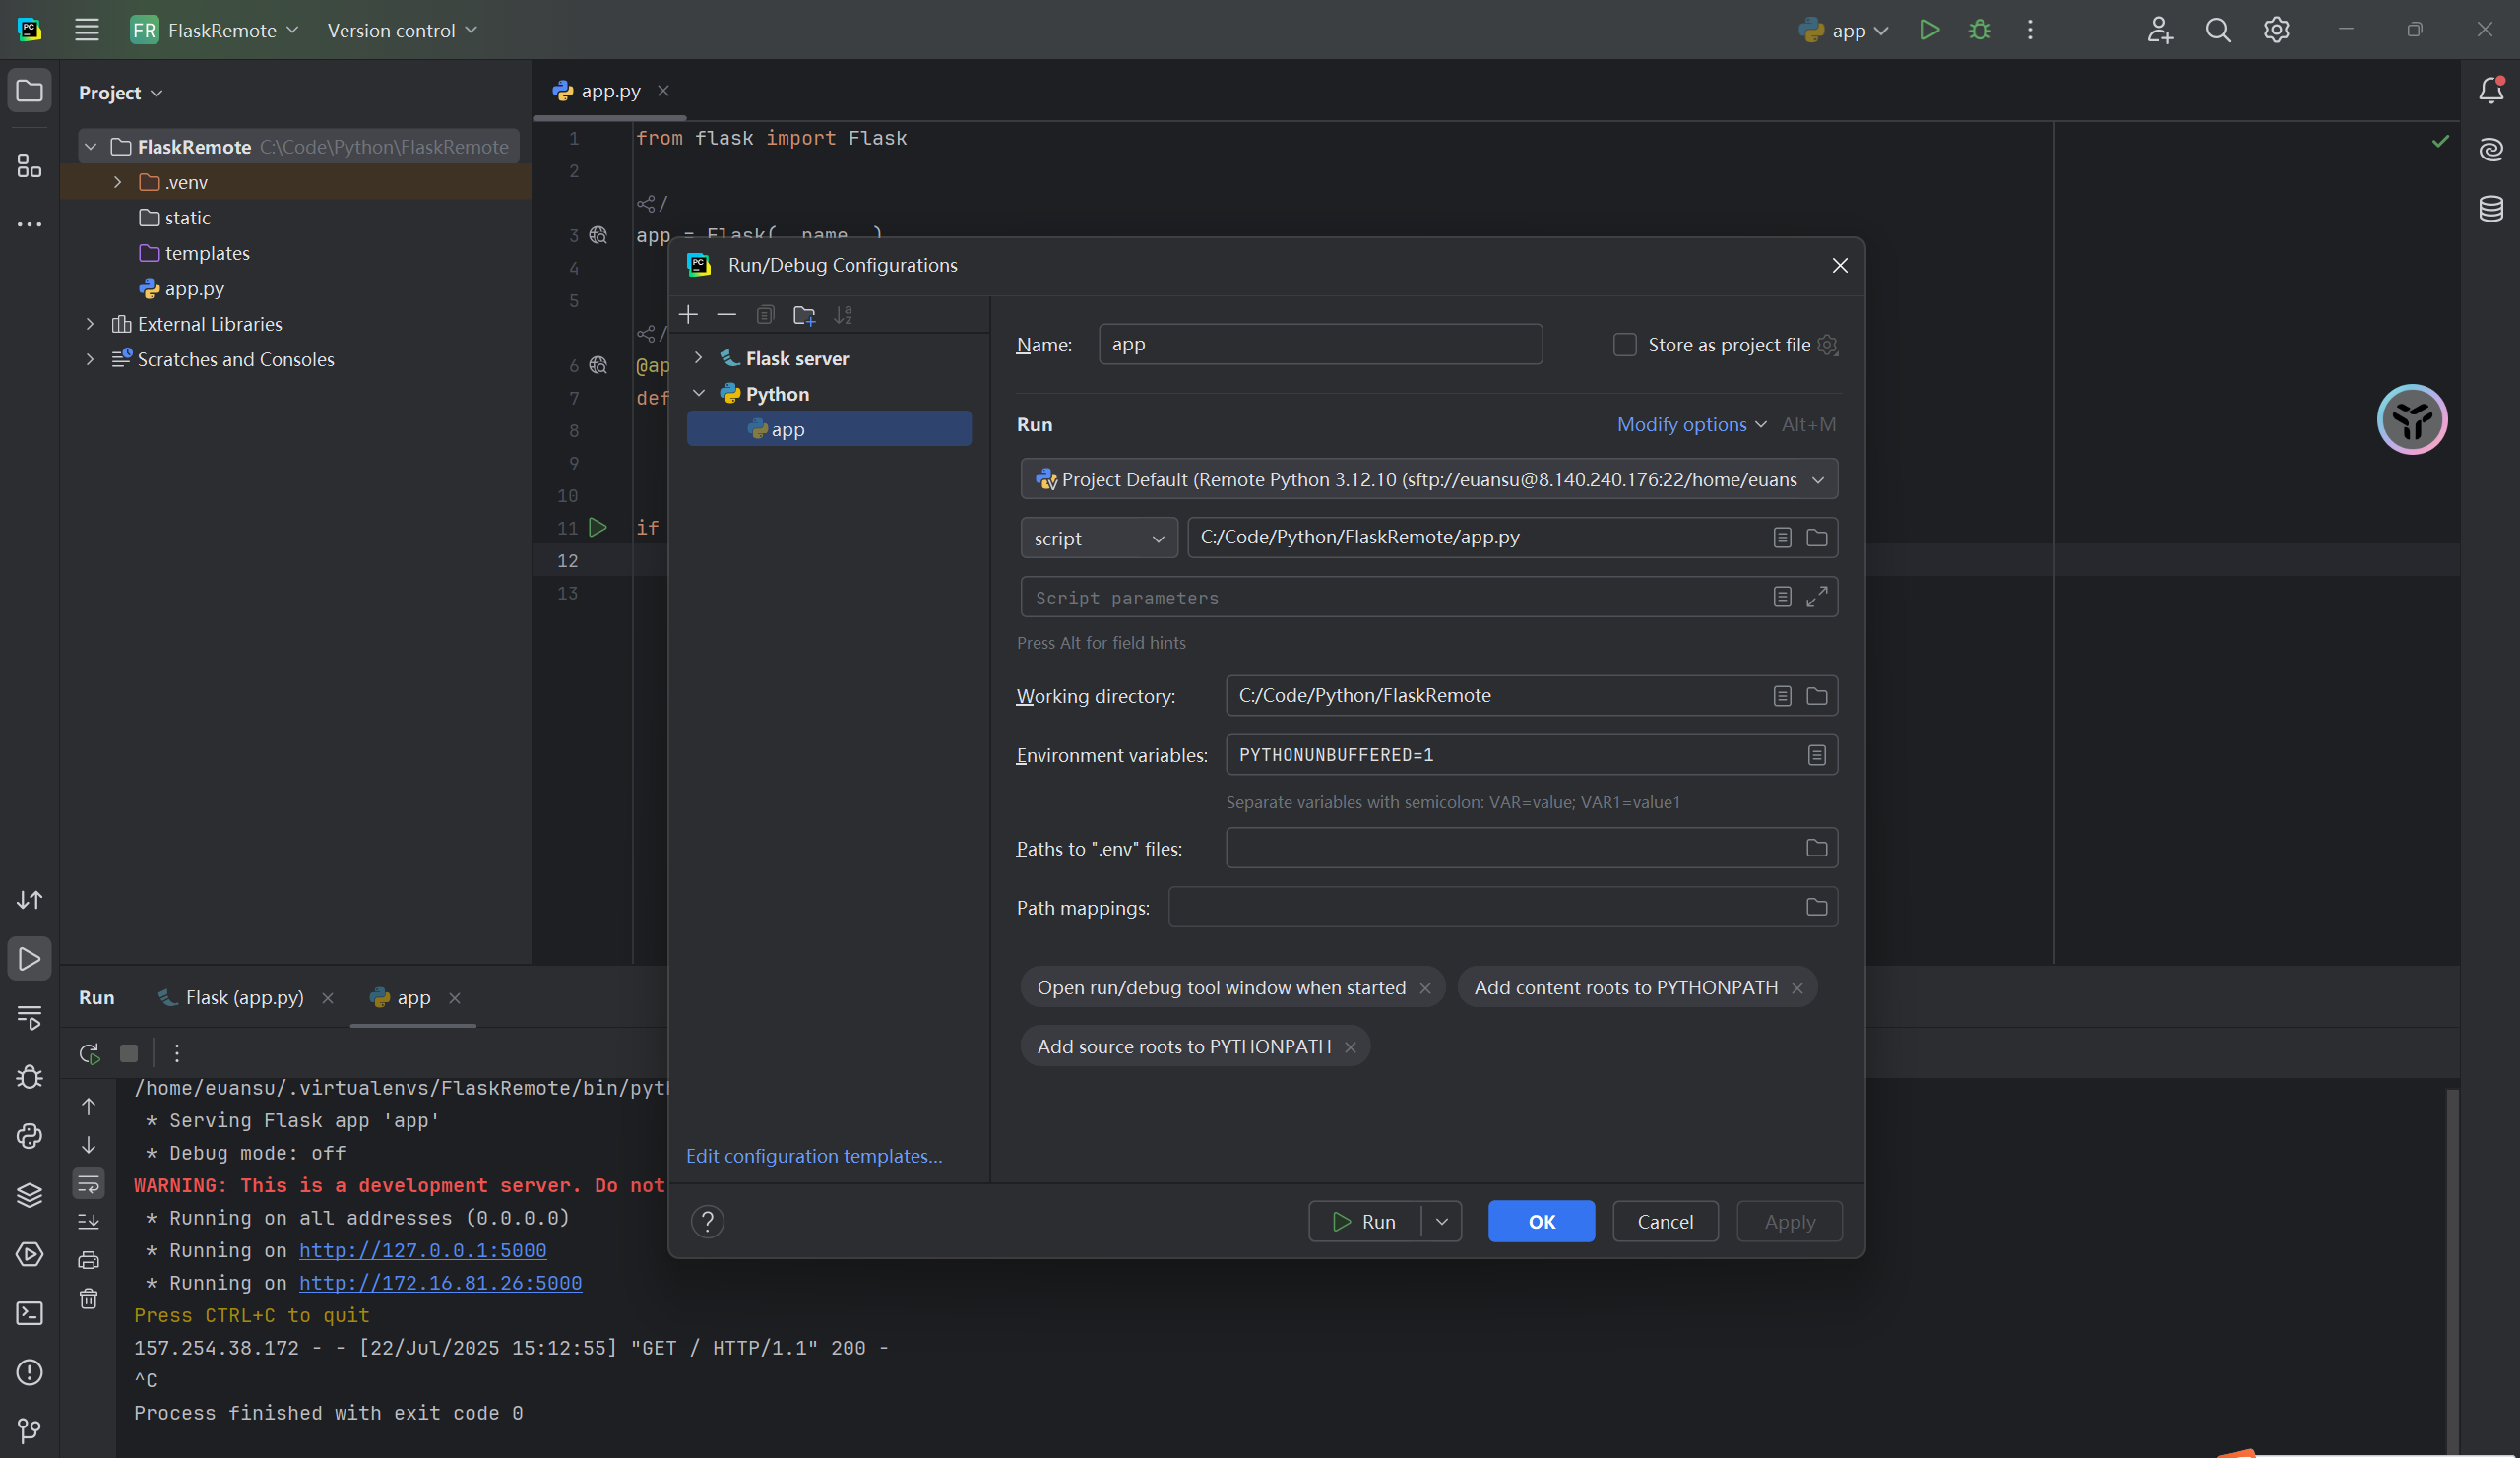The image size is (2520, 1458).
Task: Add new run configuration with plus icon
Action: click(688, 315)
